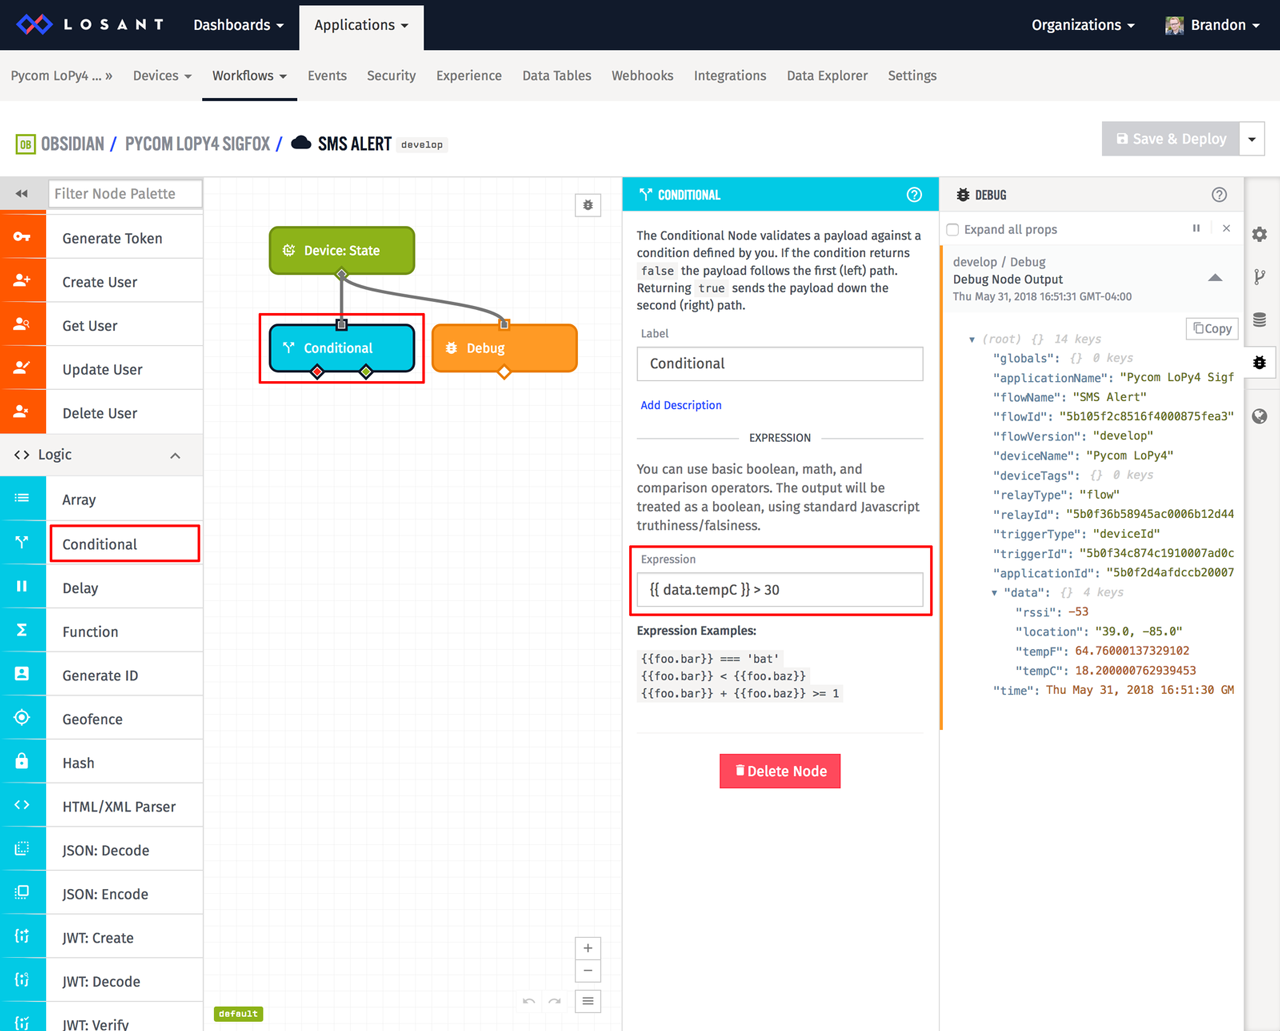Zoom out on workflow canvas
Viewport: 1280px width, 1031px height.
point(588,971)
